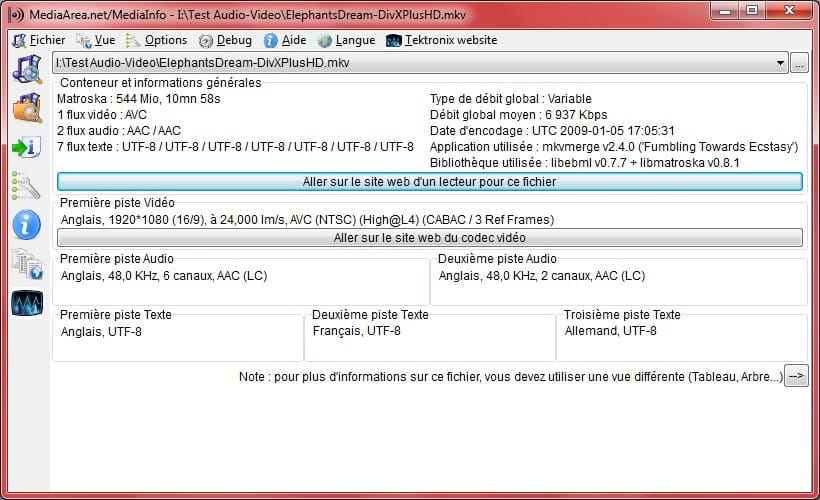Screen dimensions: 820x500
Task: Maximize the MediaInfo window
Action: (x=751, y=10)
